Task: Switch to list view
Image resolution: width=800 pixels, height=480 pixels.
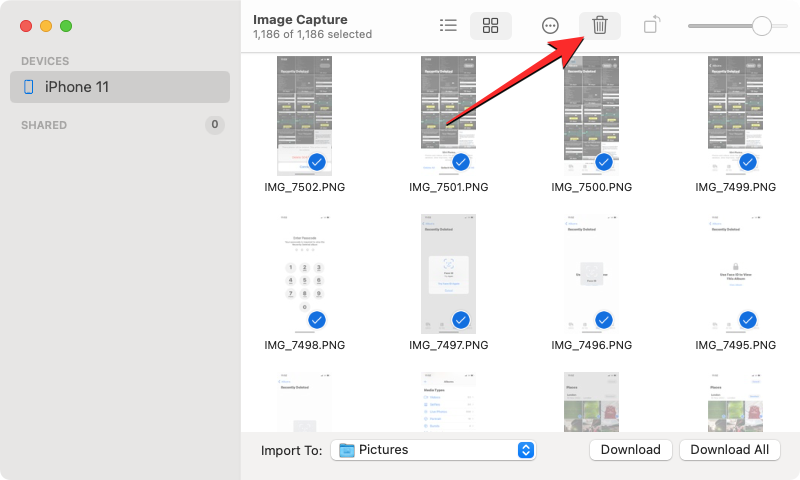Action: tap(448, 26)
